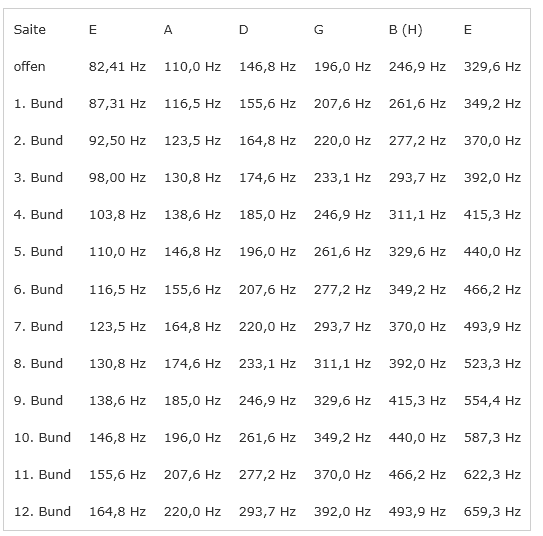This screenshot has width=543, height=536.
Task: Click the 'A' column header
Action: pyautogui.click(x=168, y=30)
